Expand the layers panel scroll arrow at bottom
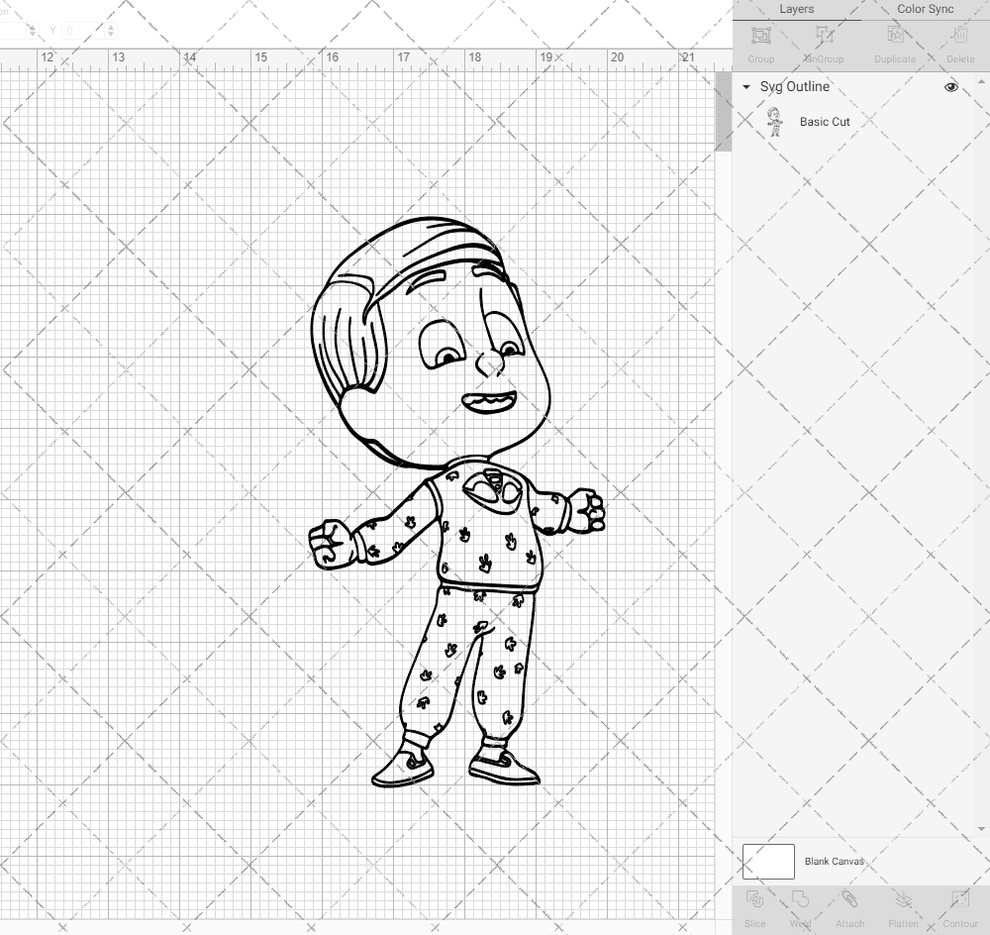The width and height of the screenshot is (990, 935). point(981,827)
